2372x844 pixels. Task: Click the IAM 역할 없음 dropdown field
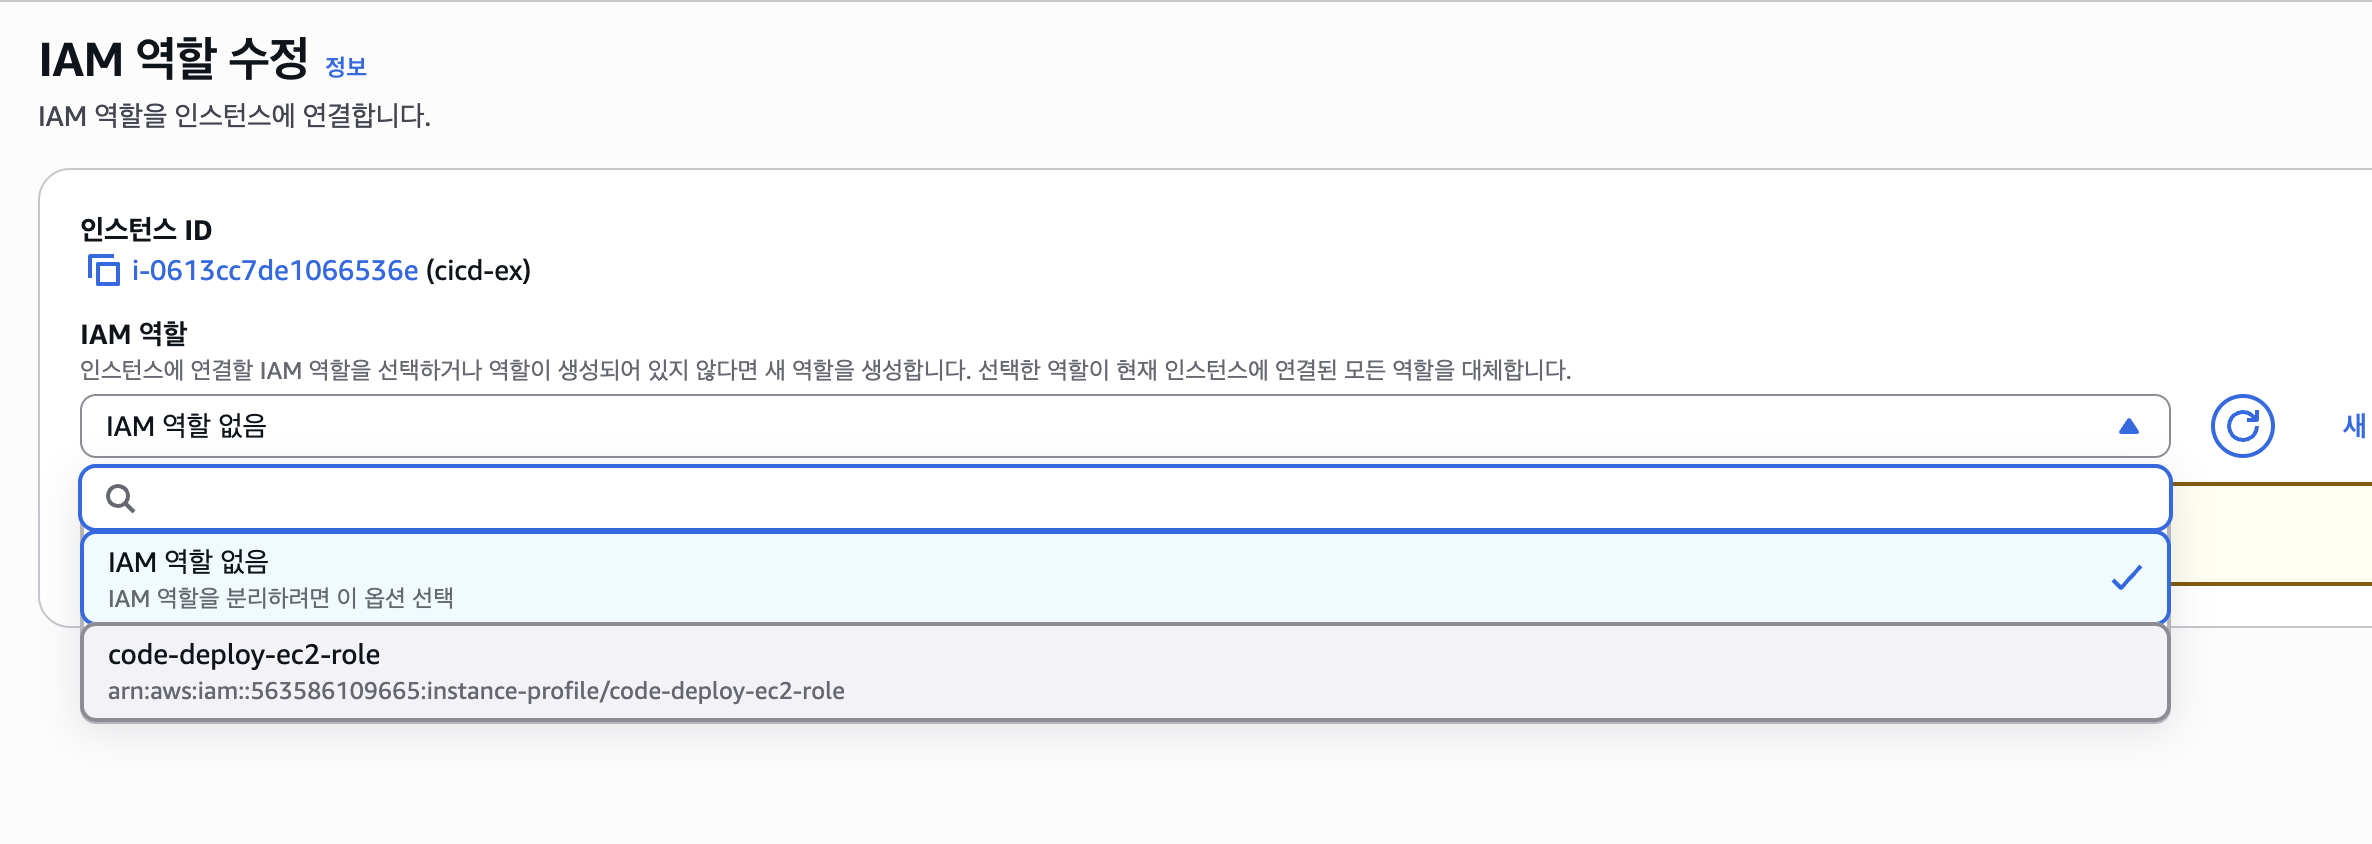1125,426
